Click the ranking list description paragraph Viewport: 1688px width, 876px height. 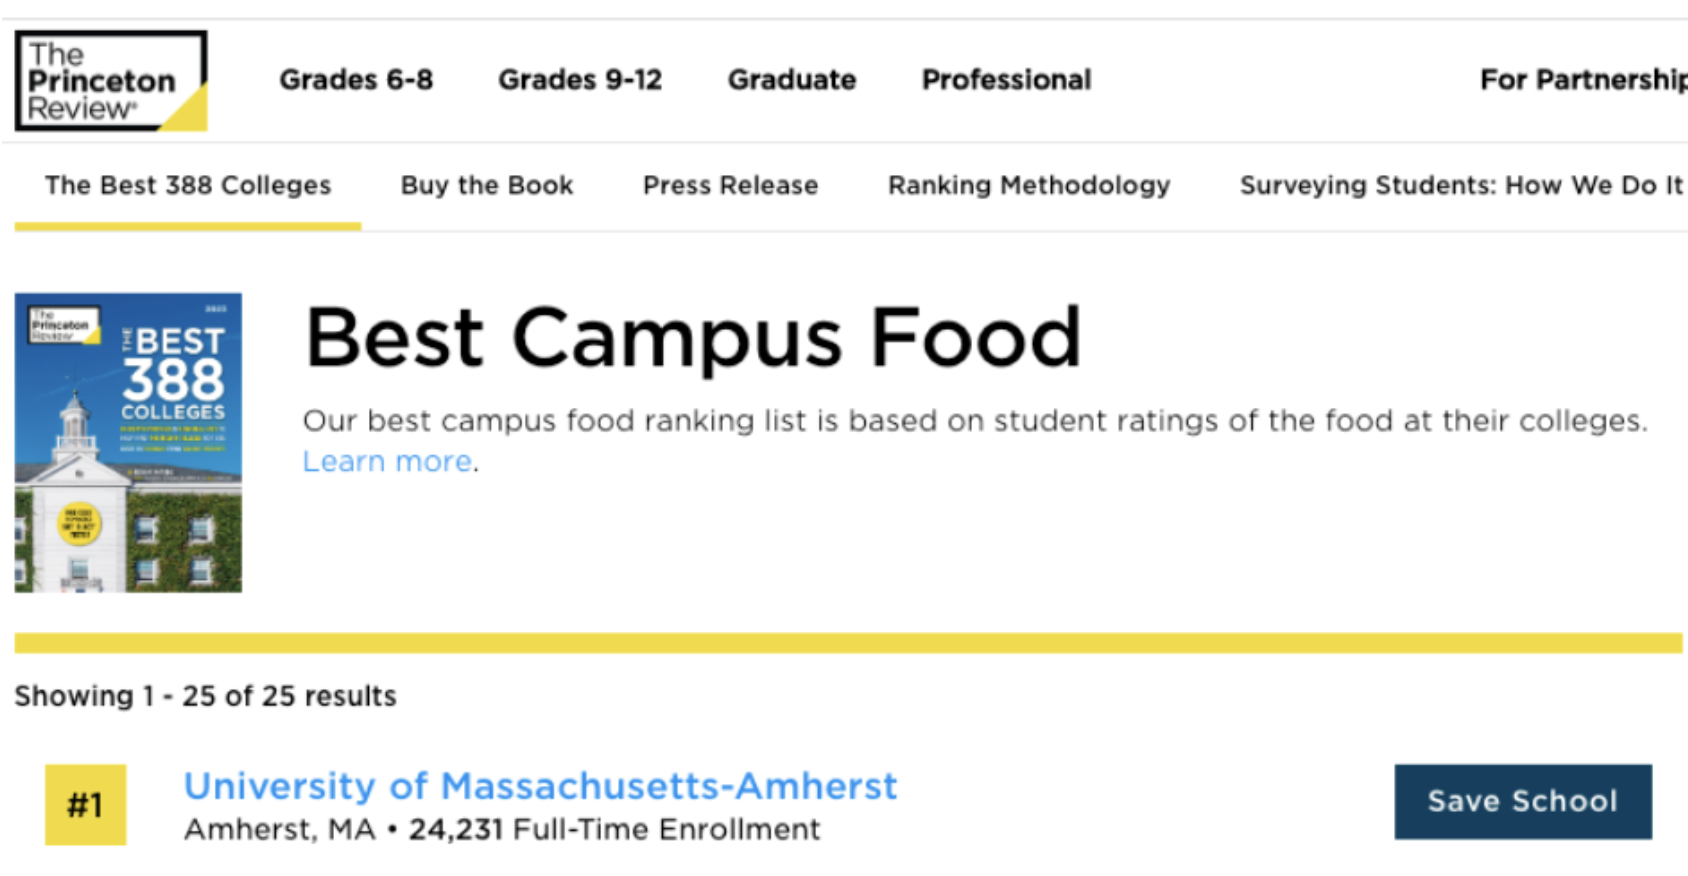pos(974,421)
